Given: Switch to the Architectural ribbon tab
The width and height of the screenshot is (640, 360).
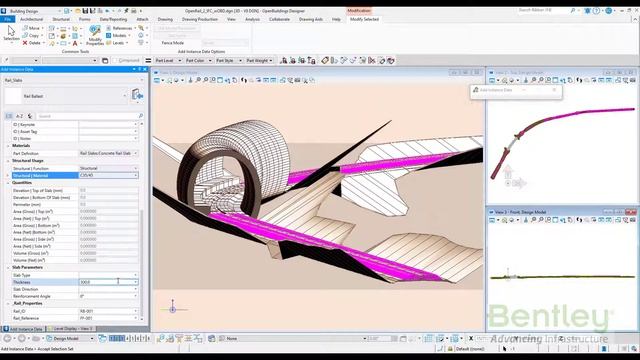Looking at the screenshot, I should pyautogui.click(x=31, y=19).
